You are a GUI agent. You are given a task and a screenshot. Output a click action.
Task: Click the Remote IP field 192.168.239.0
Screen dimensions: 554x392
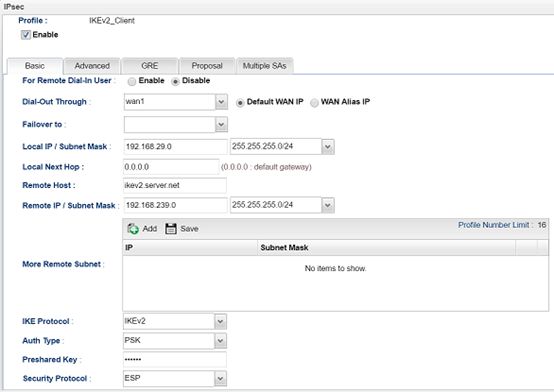point(175,205)
